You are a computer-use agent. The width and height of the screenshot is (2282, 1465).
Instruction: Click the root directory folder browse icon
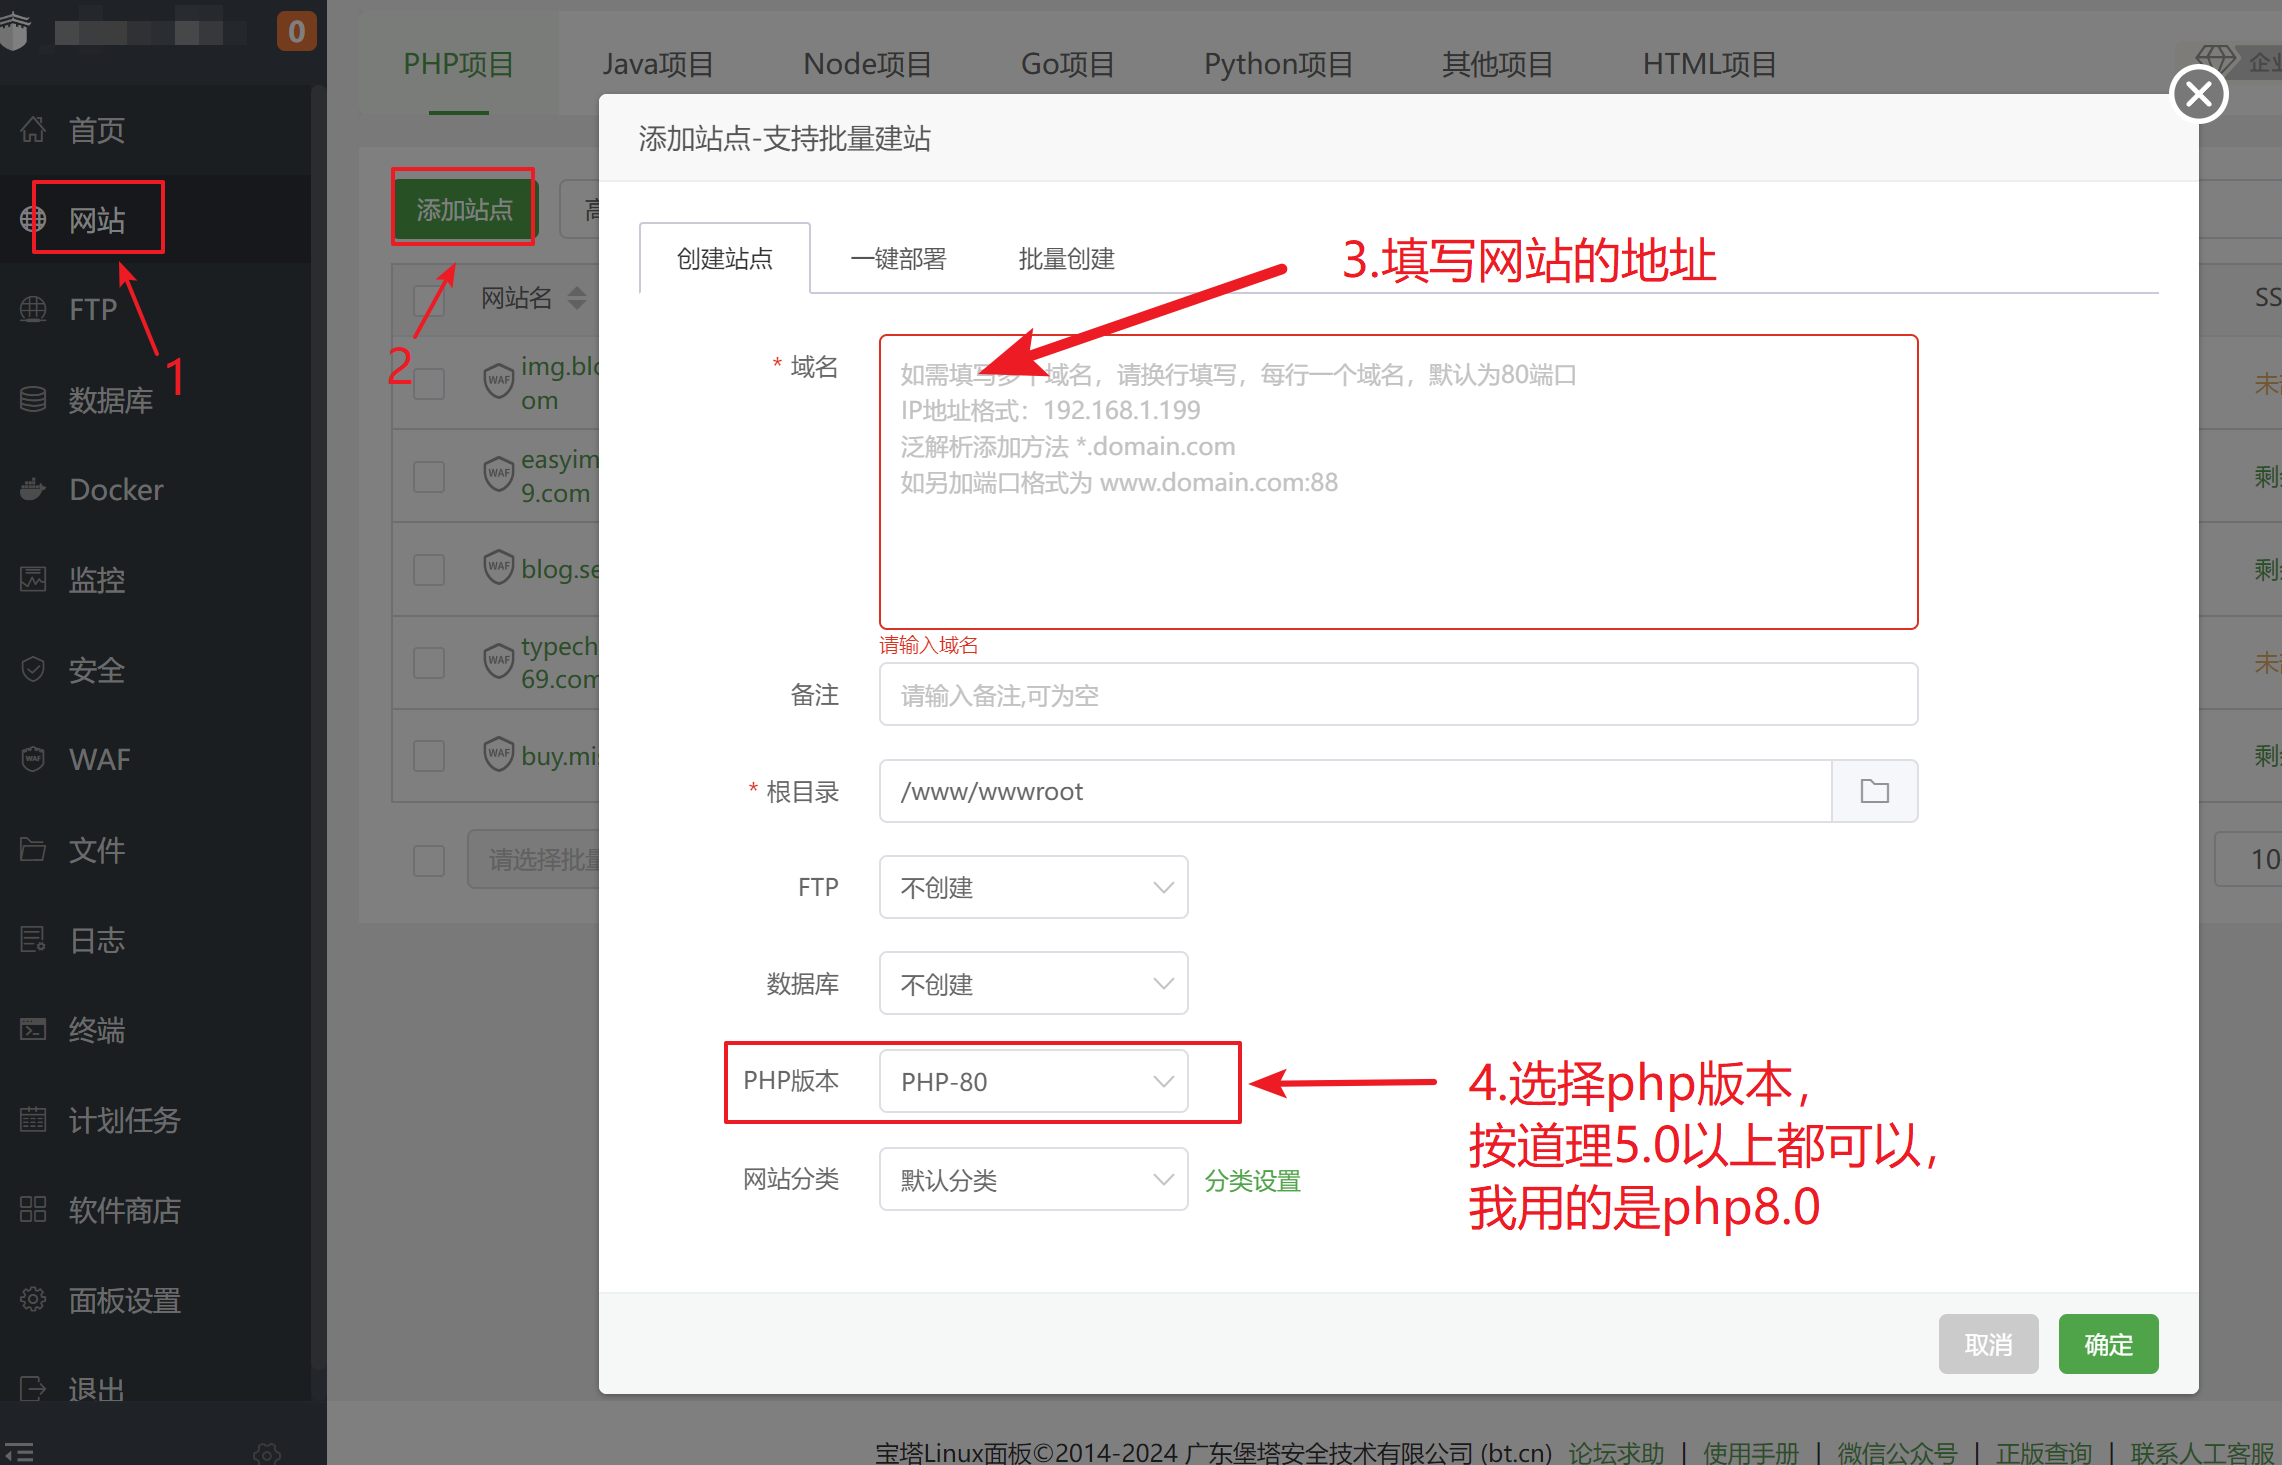1874,791
